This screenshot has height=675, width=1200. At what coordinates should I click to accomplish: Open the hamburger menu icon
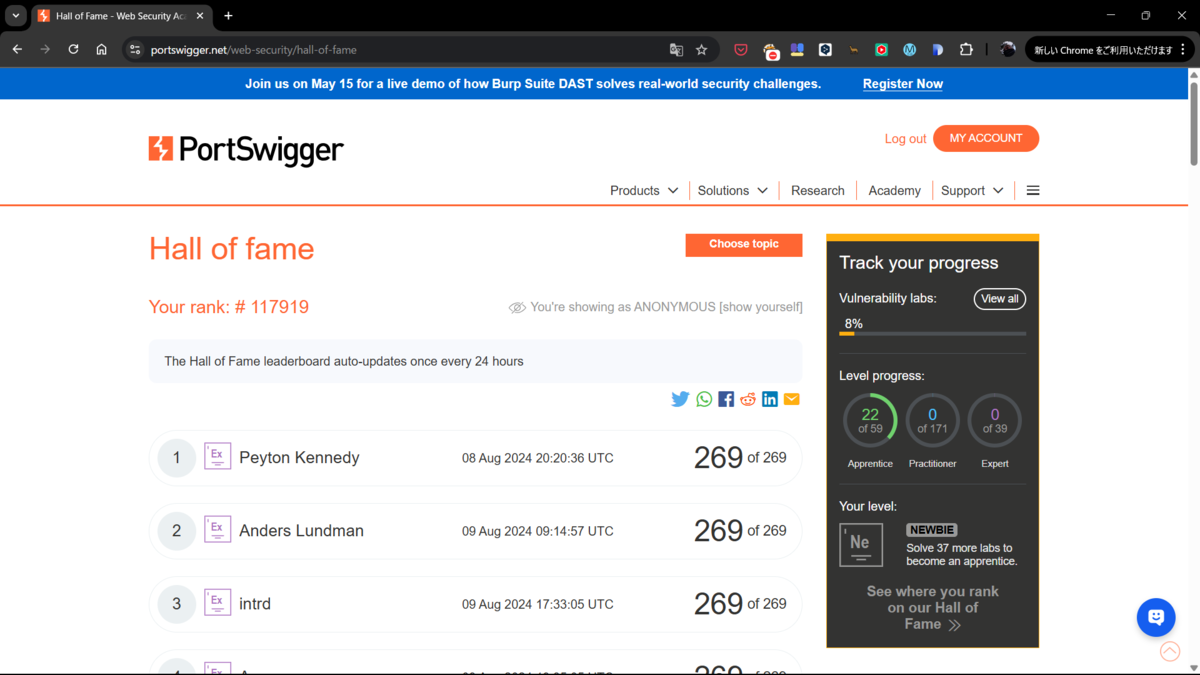tap(1033, 190)
